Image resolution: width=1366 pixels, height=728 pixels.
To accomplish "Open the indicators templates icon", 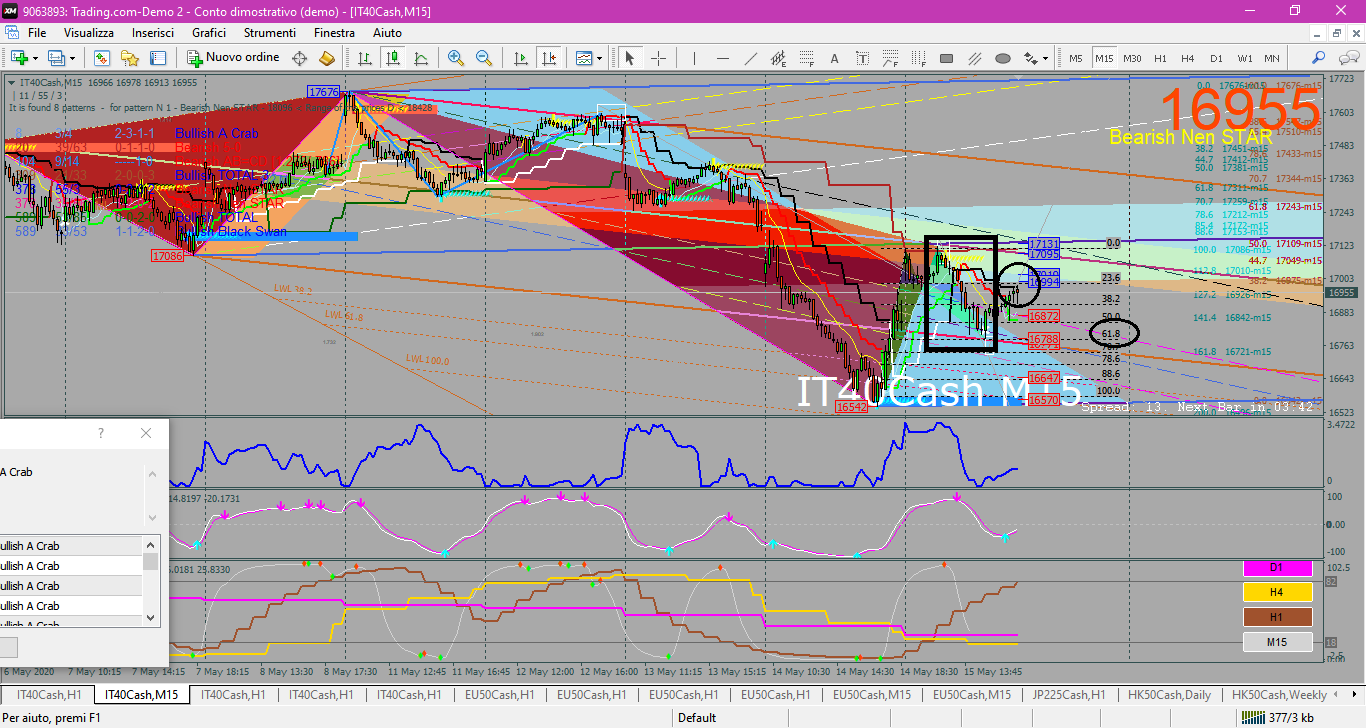I will point(584,58).
